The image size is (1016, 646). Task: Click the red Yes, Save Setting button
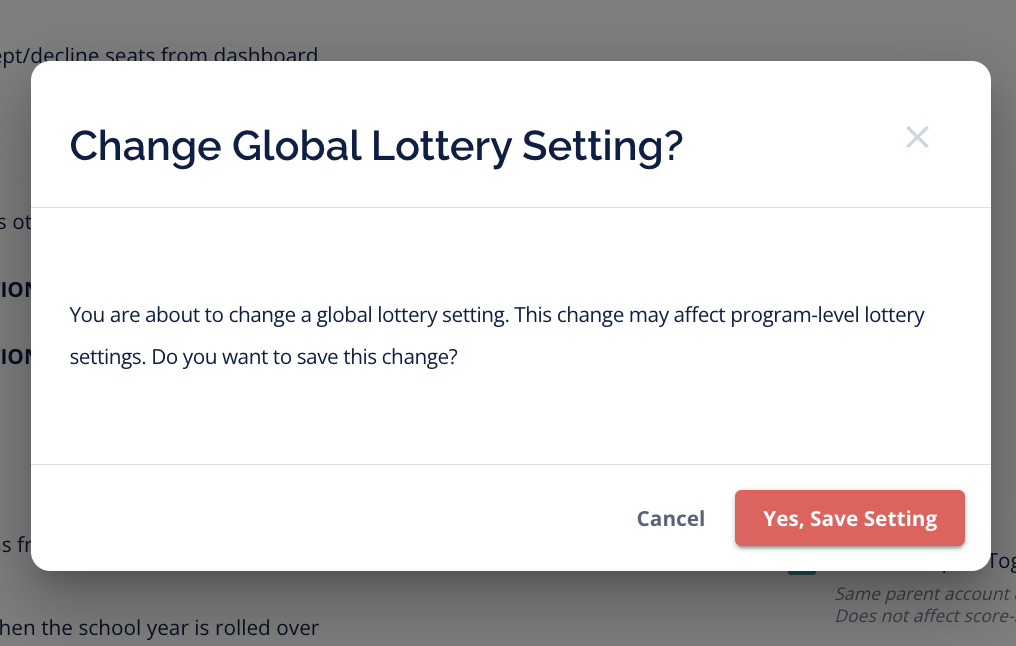(849, 518)
